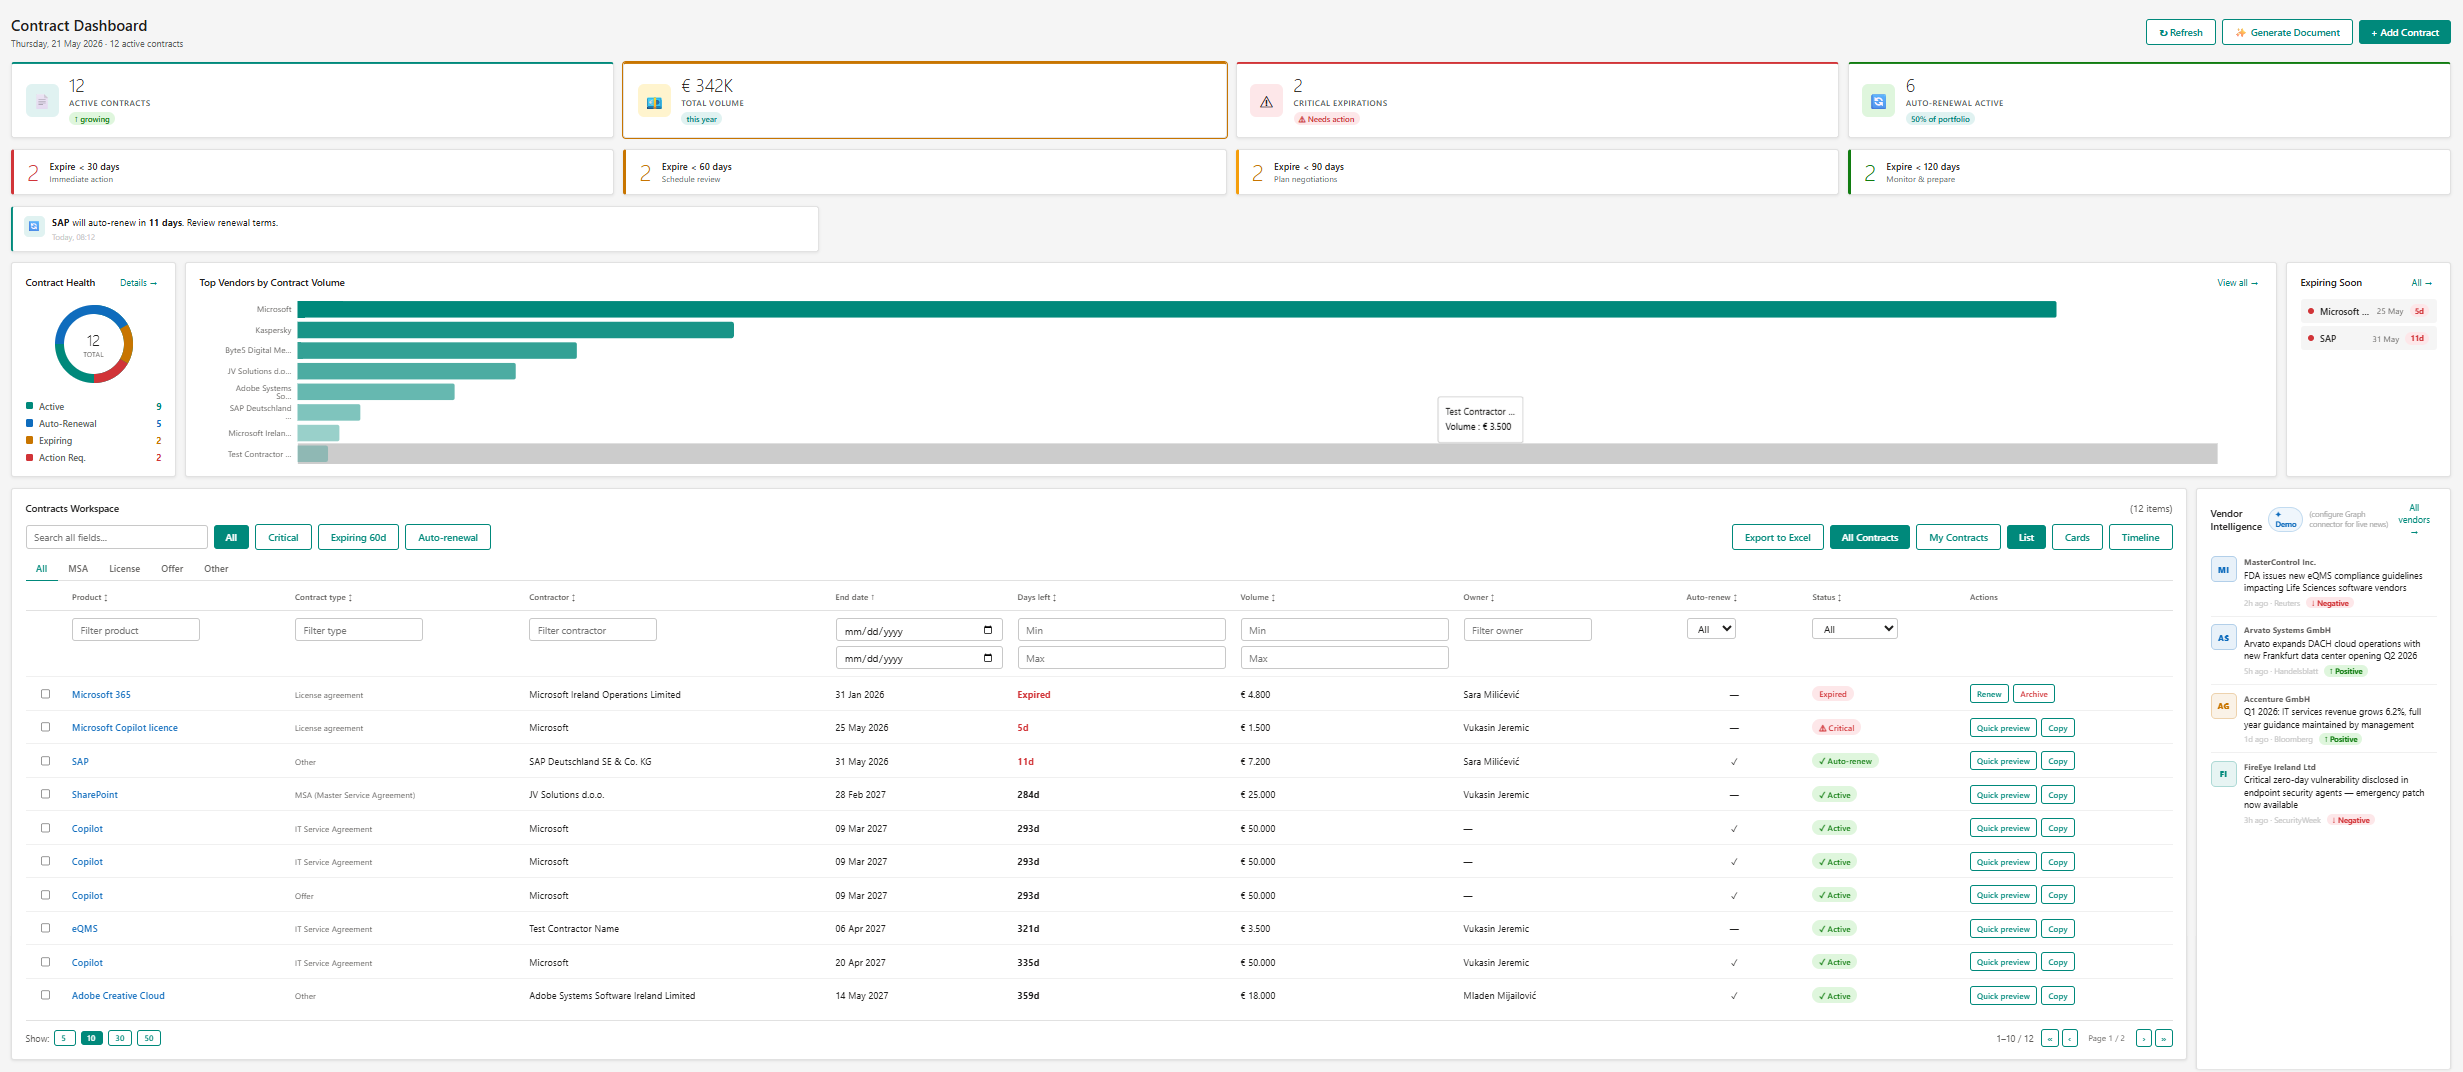Sort table by Owner column

click(1479, 597)
